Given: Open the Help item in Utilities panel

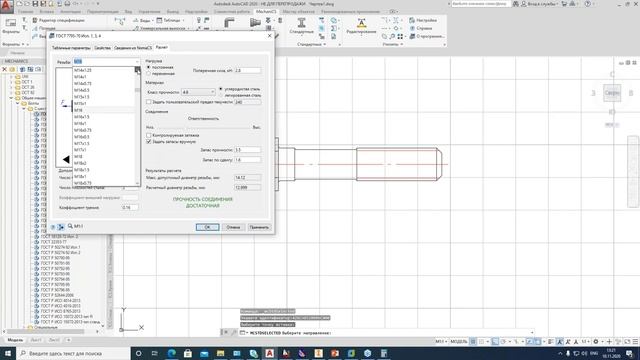Looking at the screenshot, I should (421, 28).
